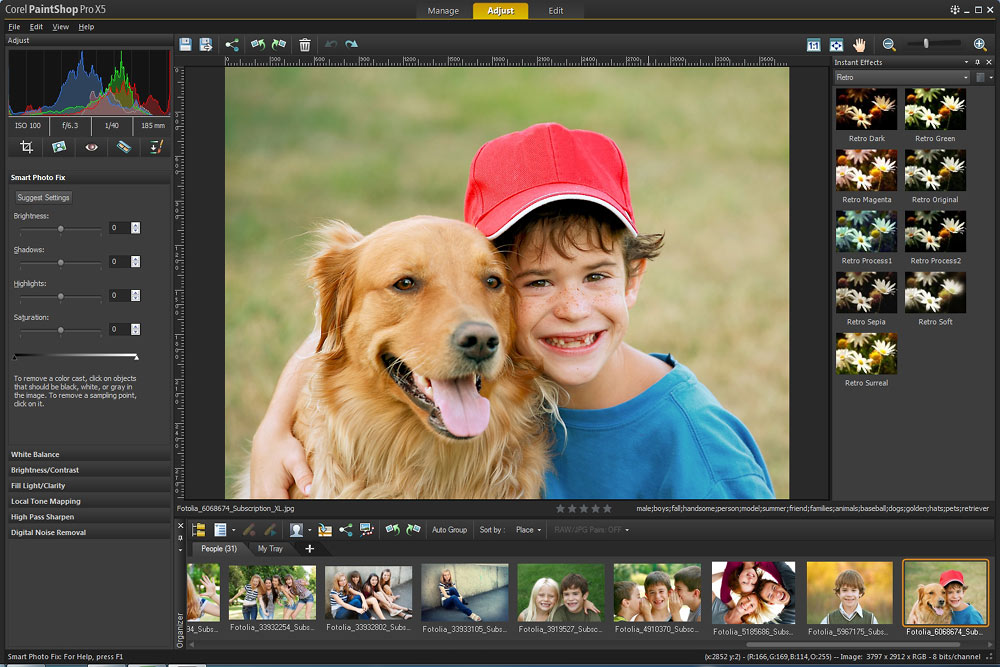The width and height of the screenshot is (1000, 667).
Task: Click the Share photo icon
Action: pos(232,44)
